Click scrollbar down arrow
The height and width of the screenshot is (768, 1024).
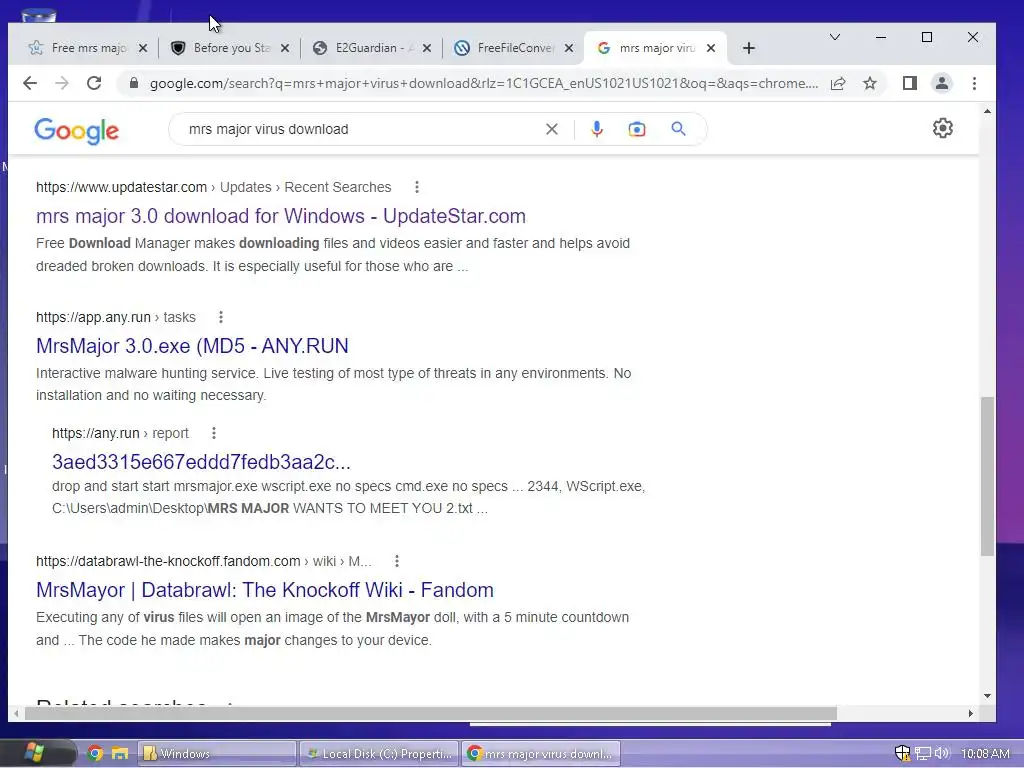pos(987,696)
